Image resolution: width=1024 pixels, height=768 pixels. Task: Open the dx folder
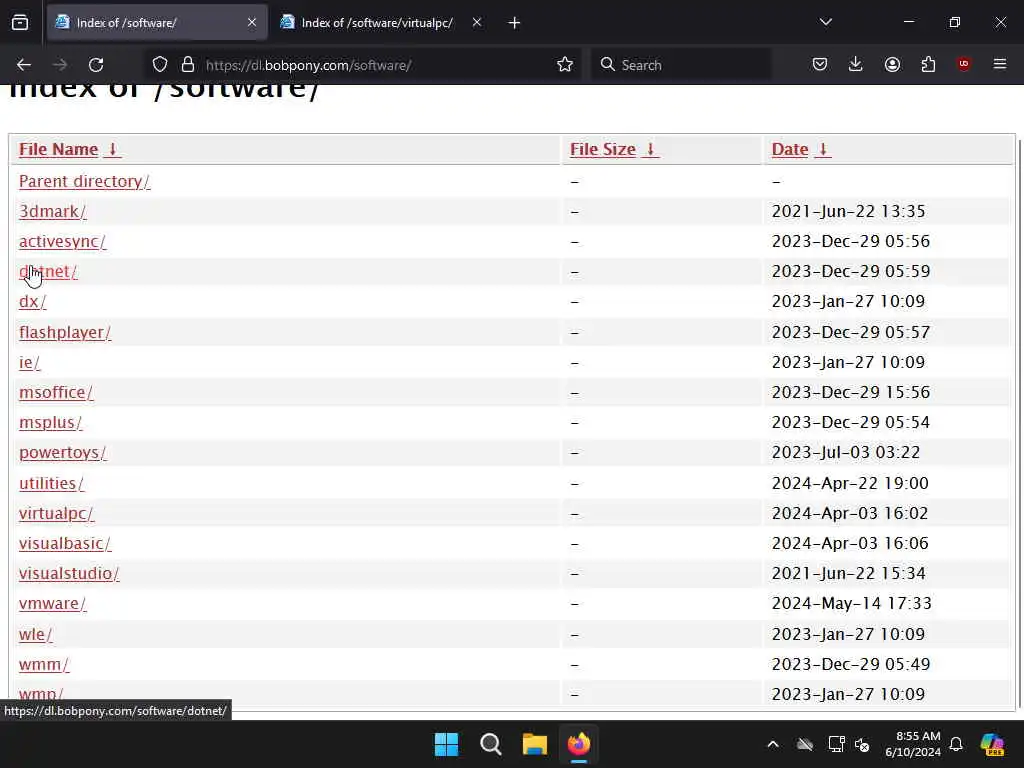(33, 302)
